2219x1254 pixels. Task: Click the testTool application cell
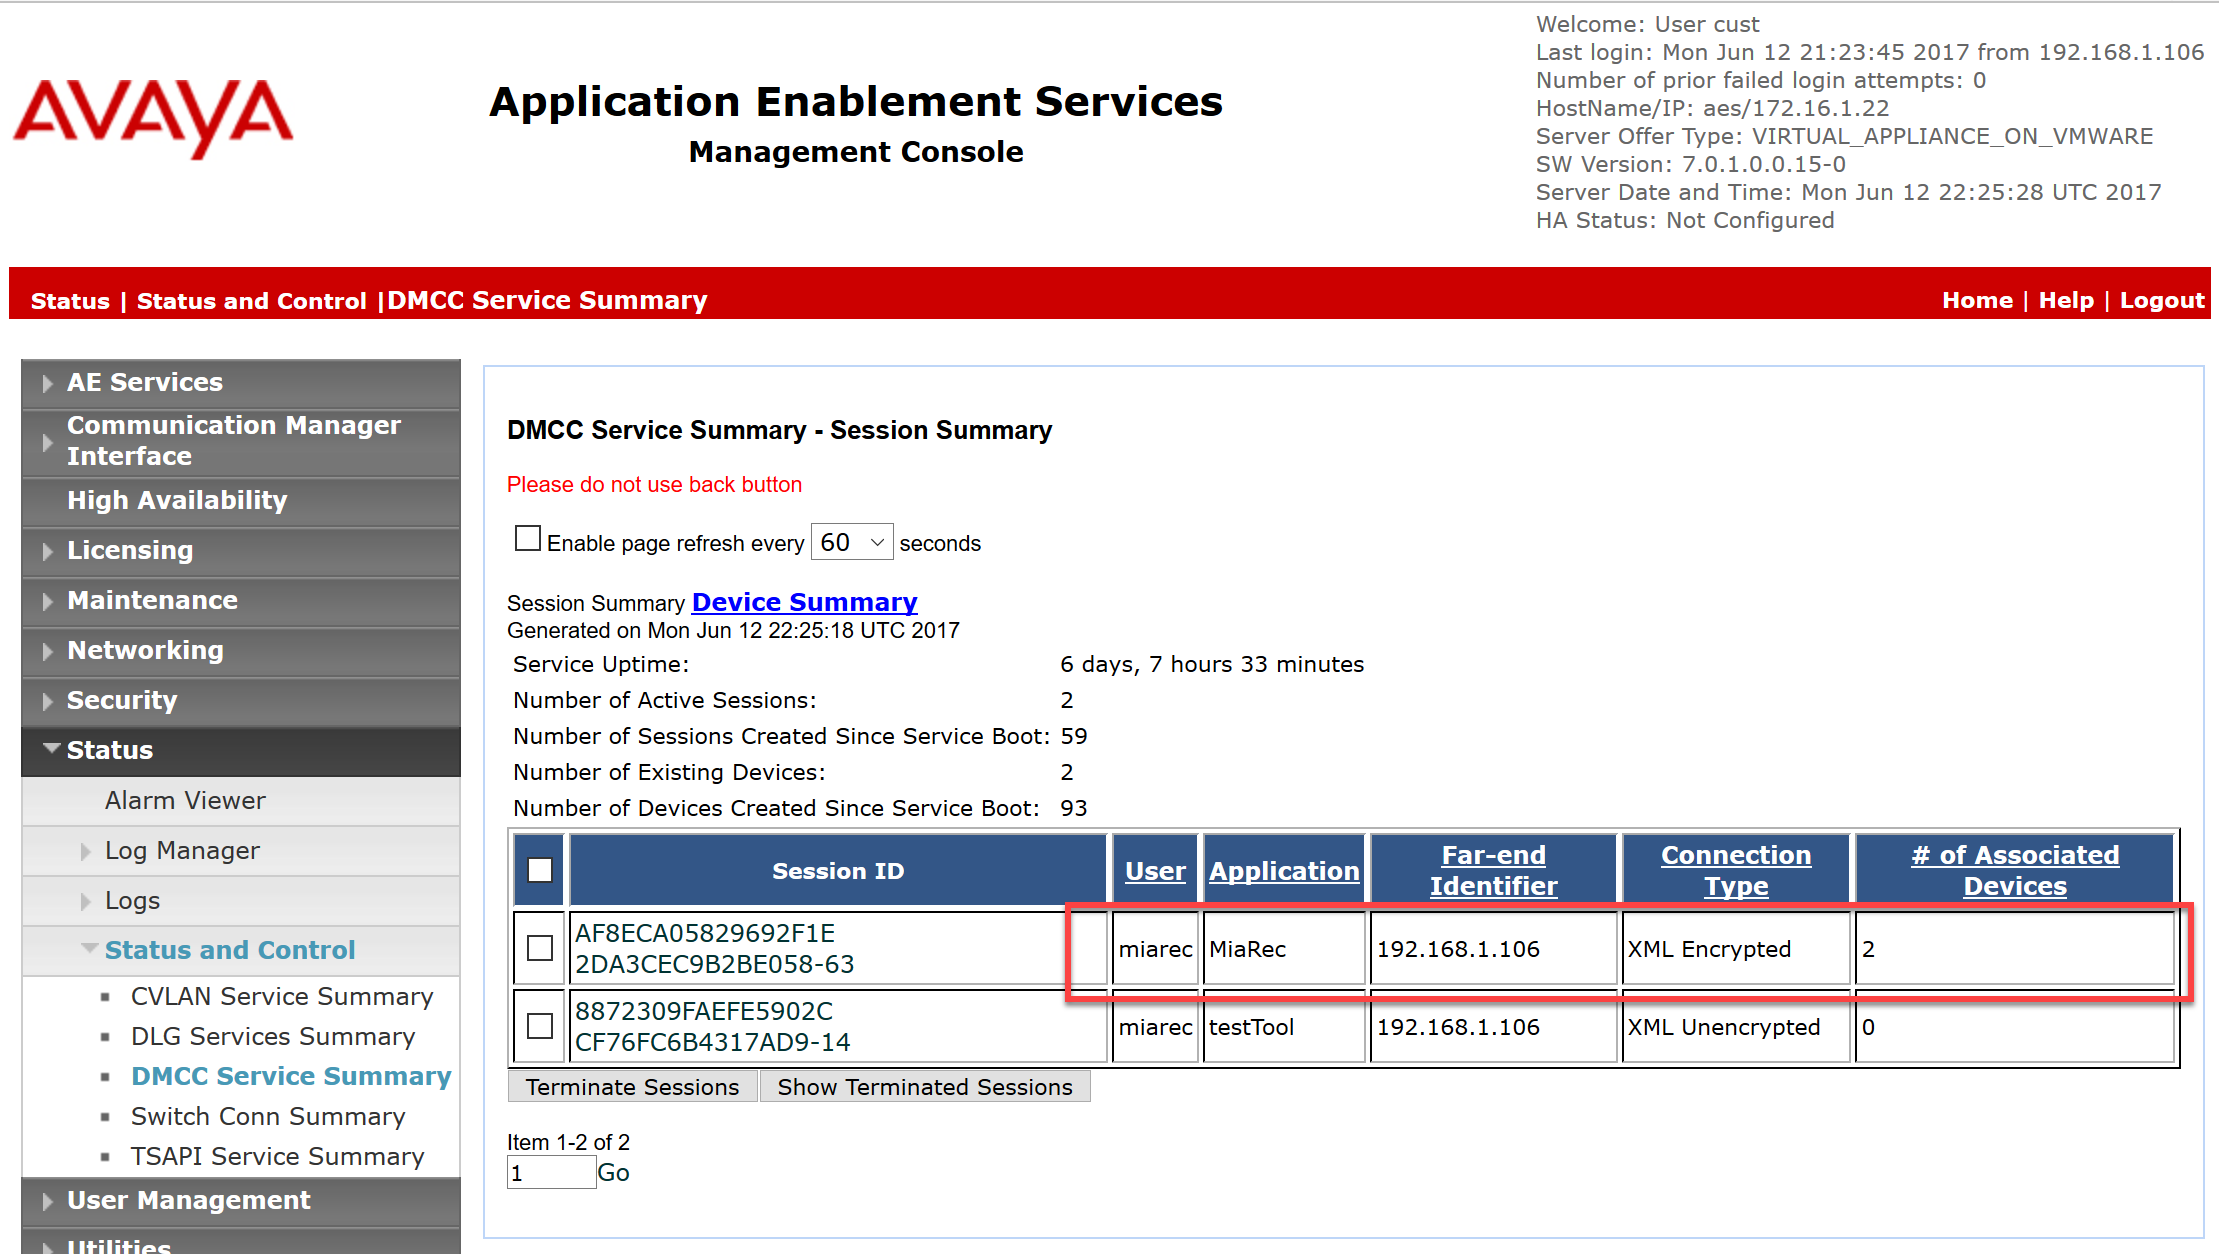(x=1284, y=1027)
